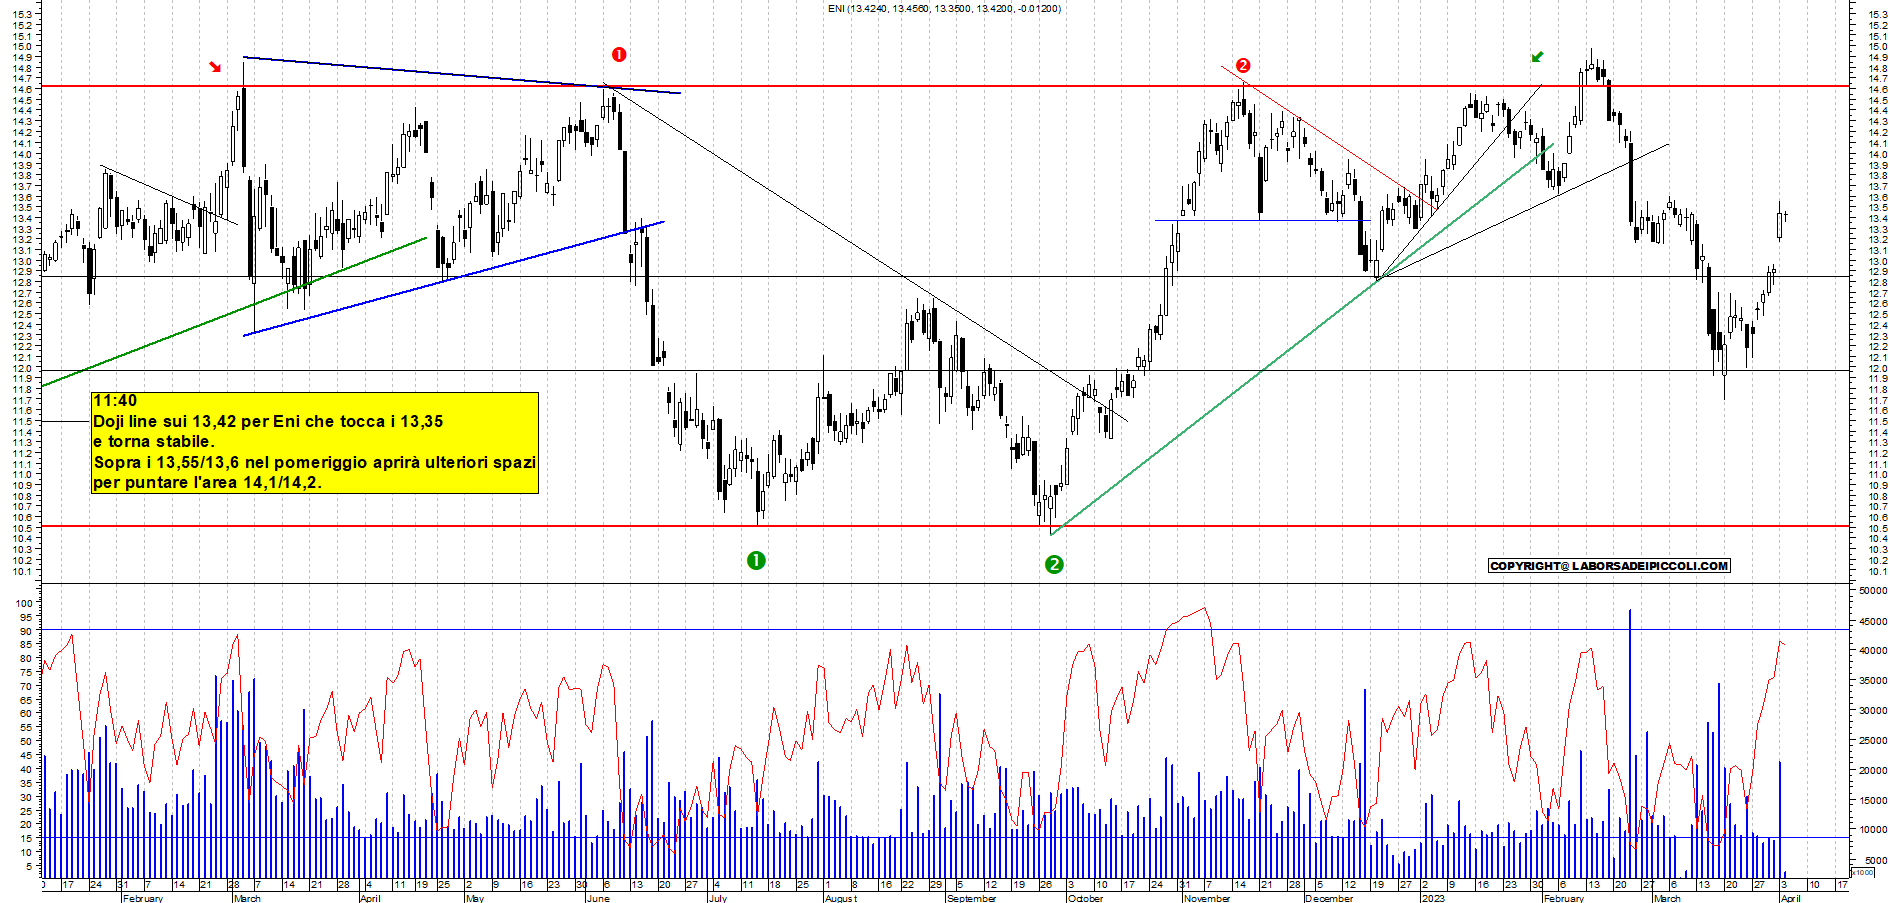The height and width of the screenshot is (903, 1890).
Task: Select the '15000' volume axis label
Action: [1873, 800]
